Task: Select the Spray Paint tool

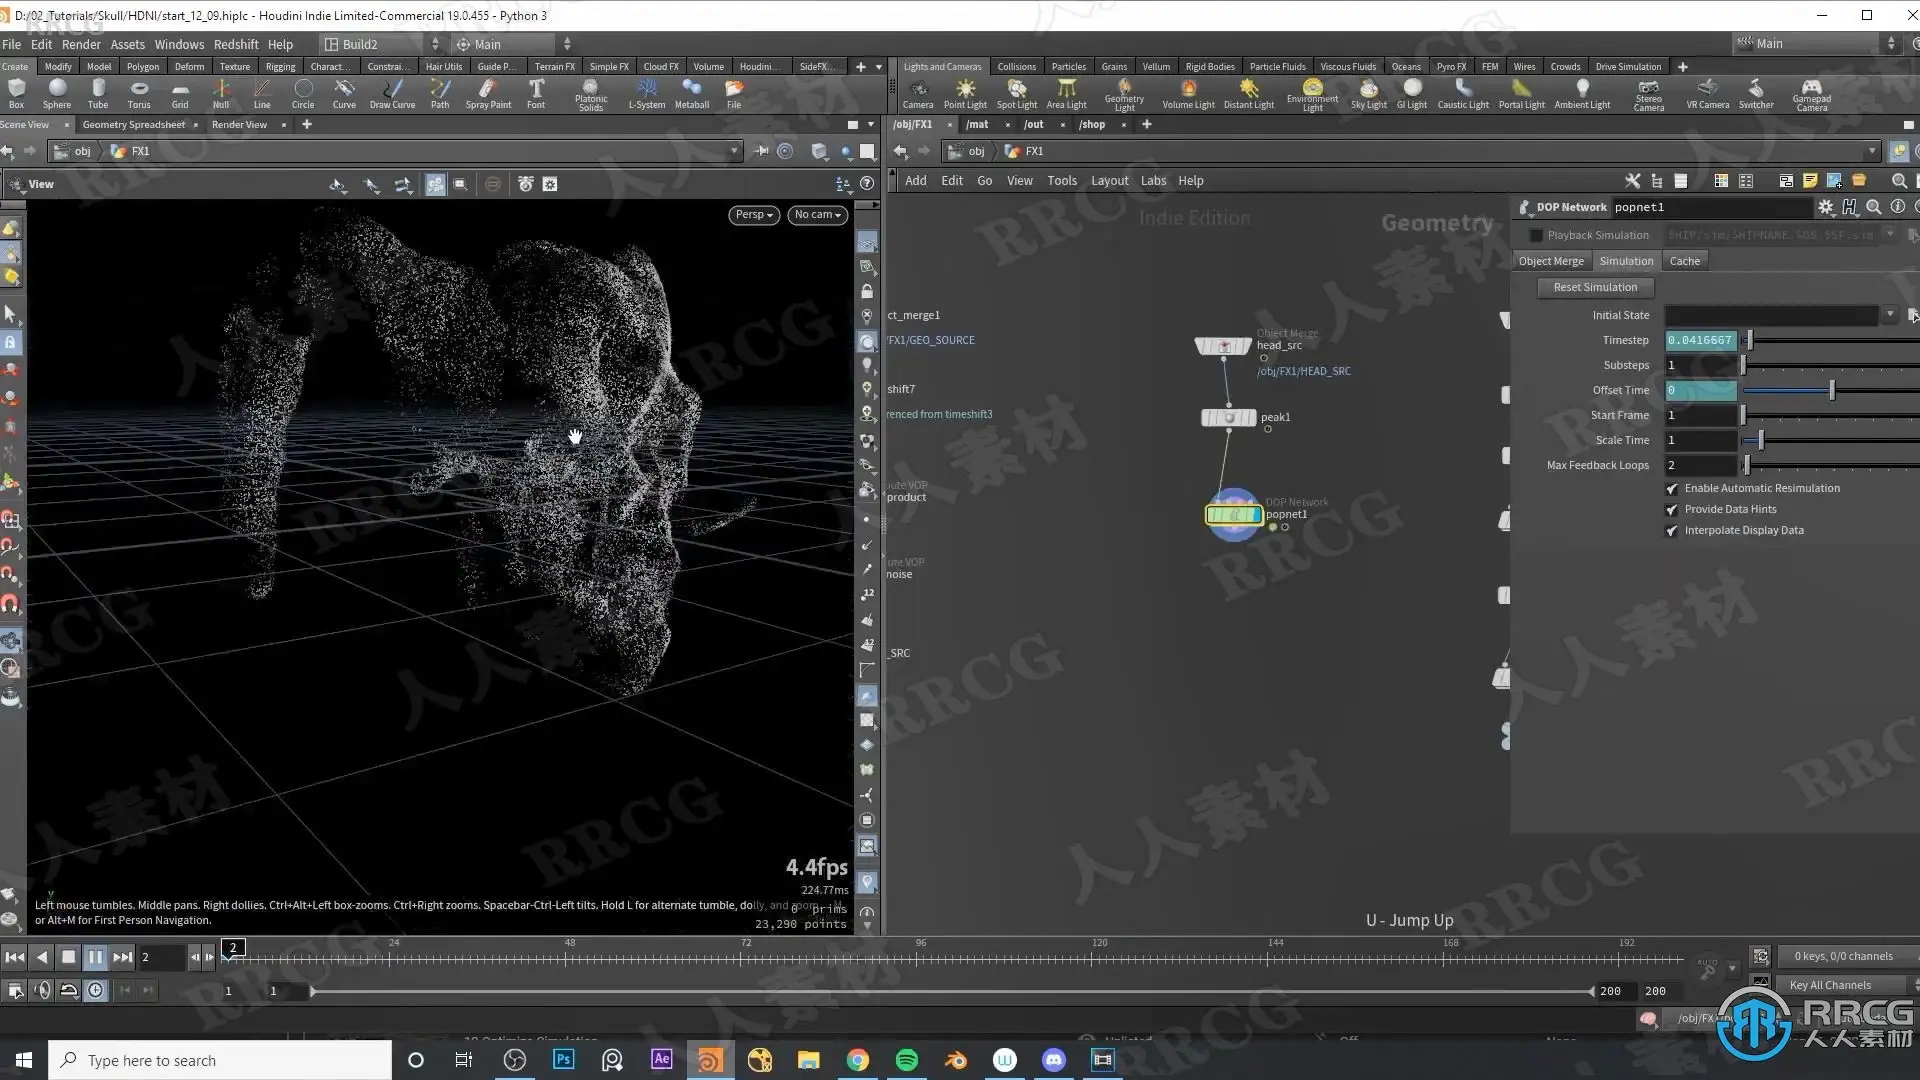Action: [488, 93]
